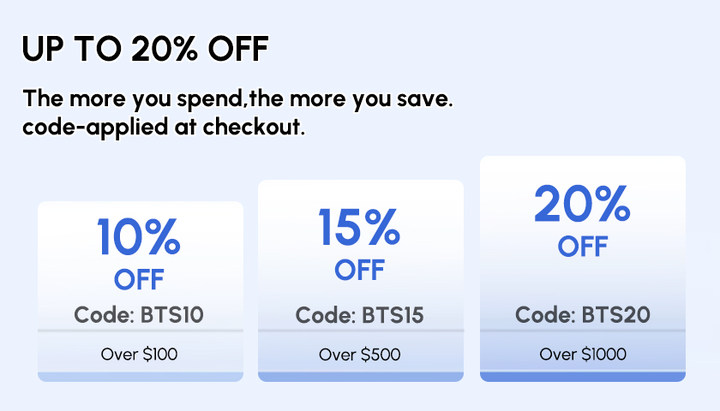This screenshot has height=411, width=720.
Task: Click the 'more you spend' tagline text
Action: pyautogui.click(x=238, y=99)
